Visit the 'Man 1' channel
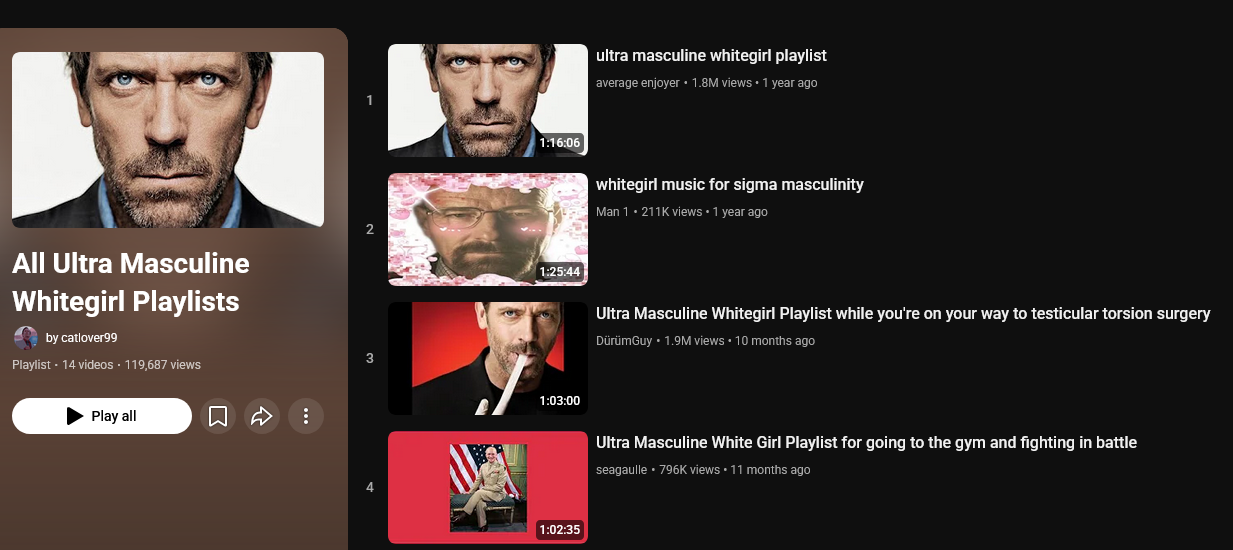Viewport: 1233px width, 550px height. pyautogui.click(x=613, y=212)
